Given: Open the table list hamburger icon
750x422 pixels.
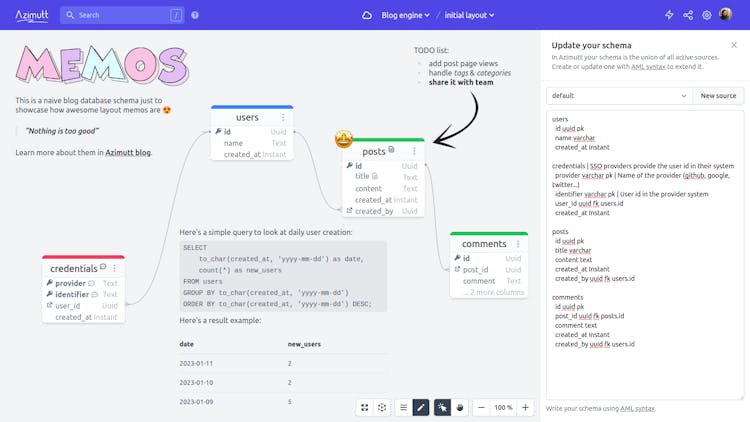Looking at the screenshot, I should 403,408.
